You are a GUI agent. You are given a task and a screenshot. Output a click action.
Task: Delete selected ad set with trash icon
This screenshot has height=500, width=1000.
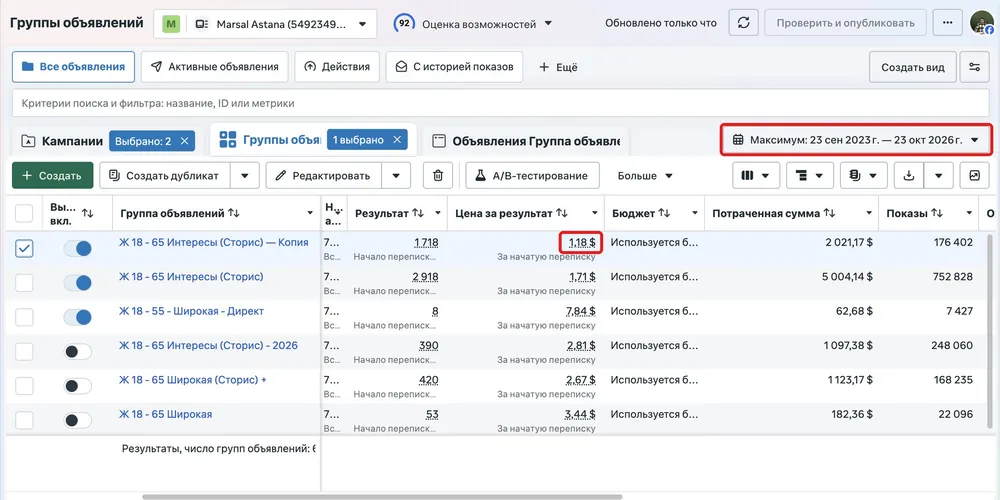438,175
